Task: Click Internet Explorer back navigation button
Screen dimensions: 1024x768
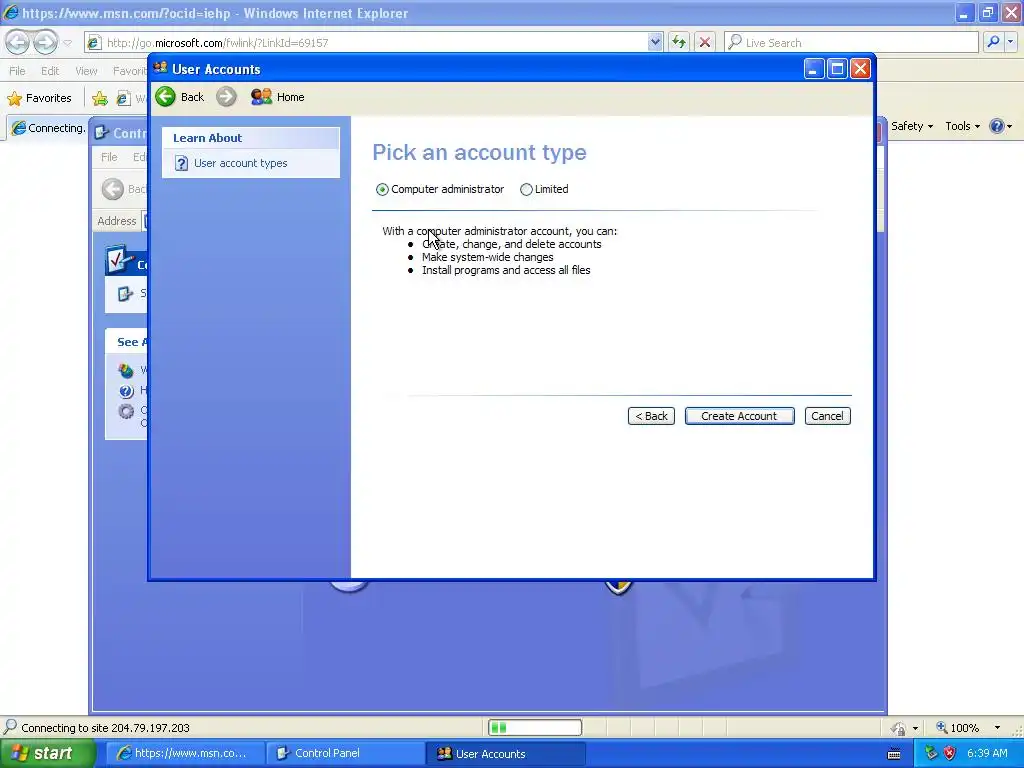Action: point(18,42)
